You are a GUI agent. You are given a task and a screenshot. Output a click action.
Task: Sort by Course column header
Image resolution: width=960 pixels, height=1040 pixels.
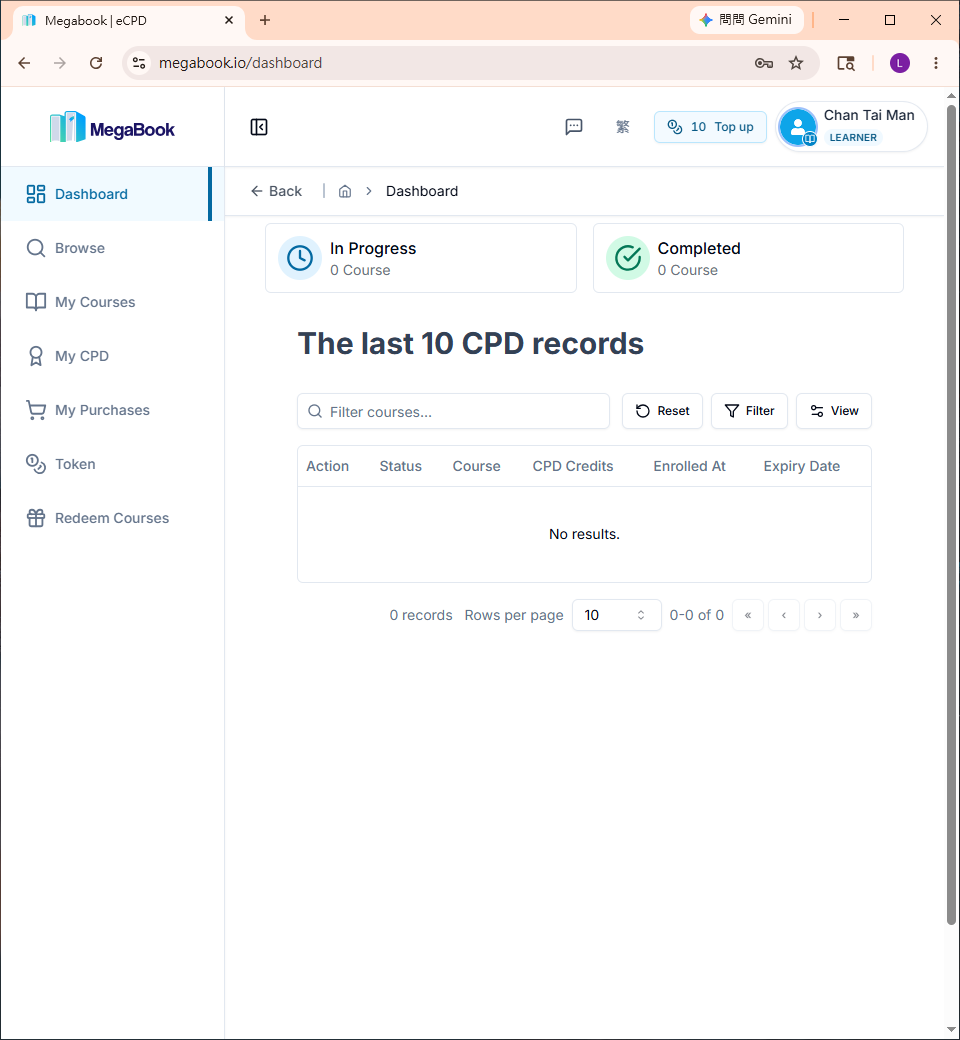[x=476, y=466]
